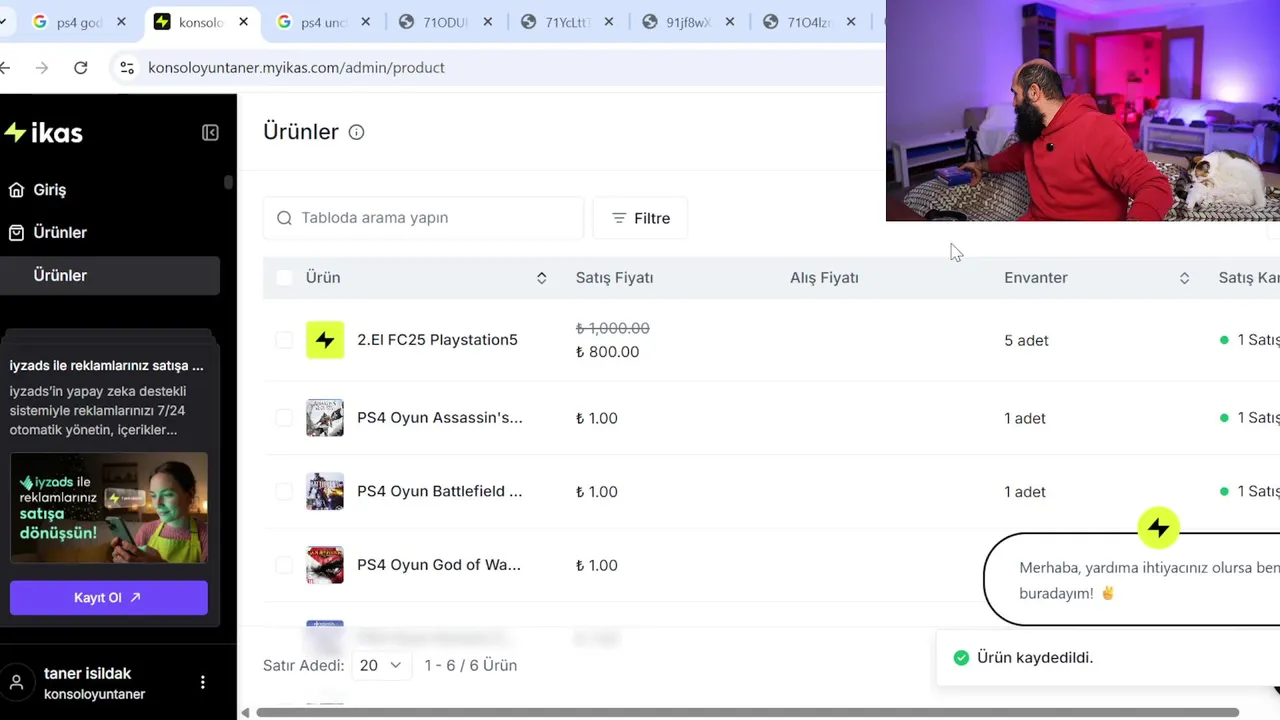Click the Assassin's Creed product thumbnail

point(325,417)
